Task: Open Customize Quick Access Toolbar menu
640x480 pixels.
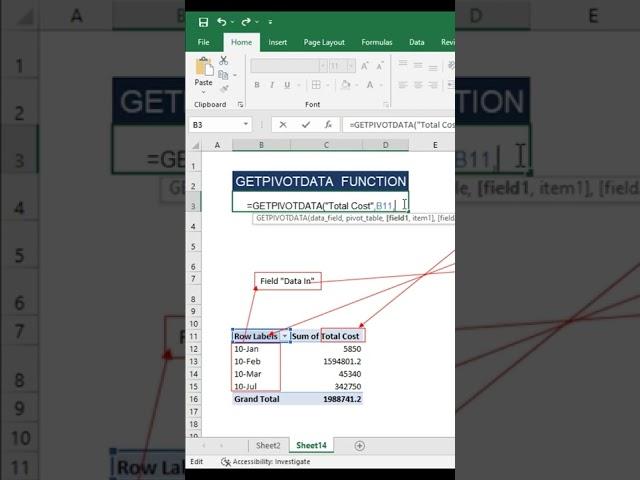Action: point(270,22)
